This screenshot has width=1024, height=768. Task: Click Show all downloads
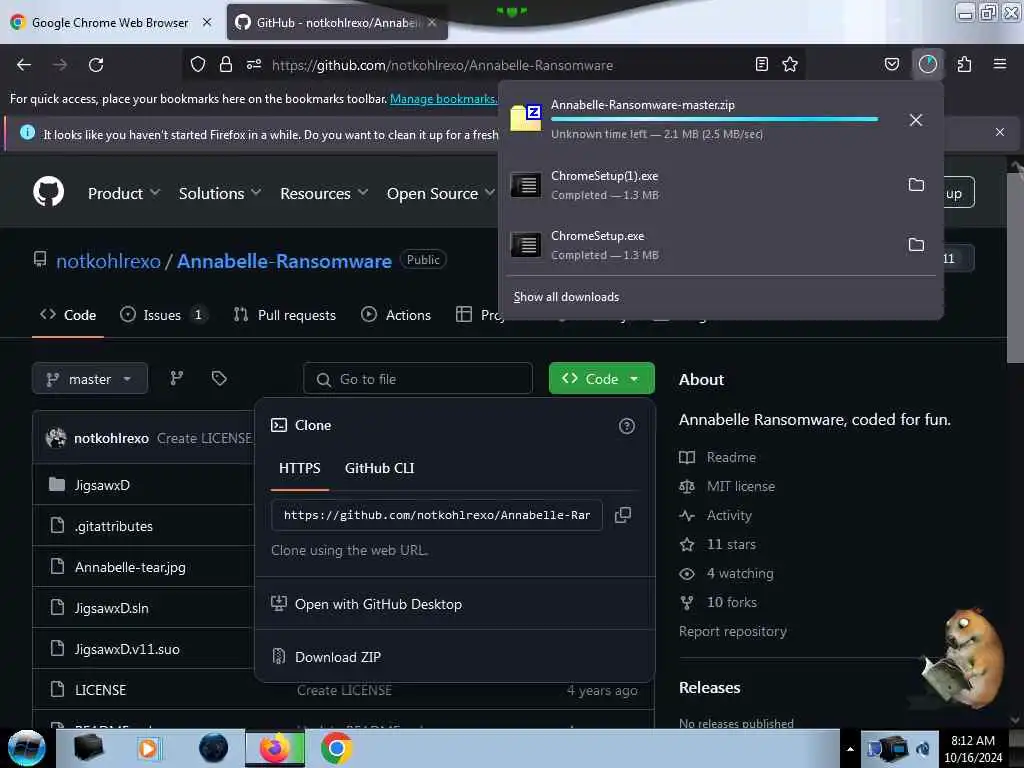(x=566, y=297)
